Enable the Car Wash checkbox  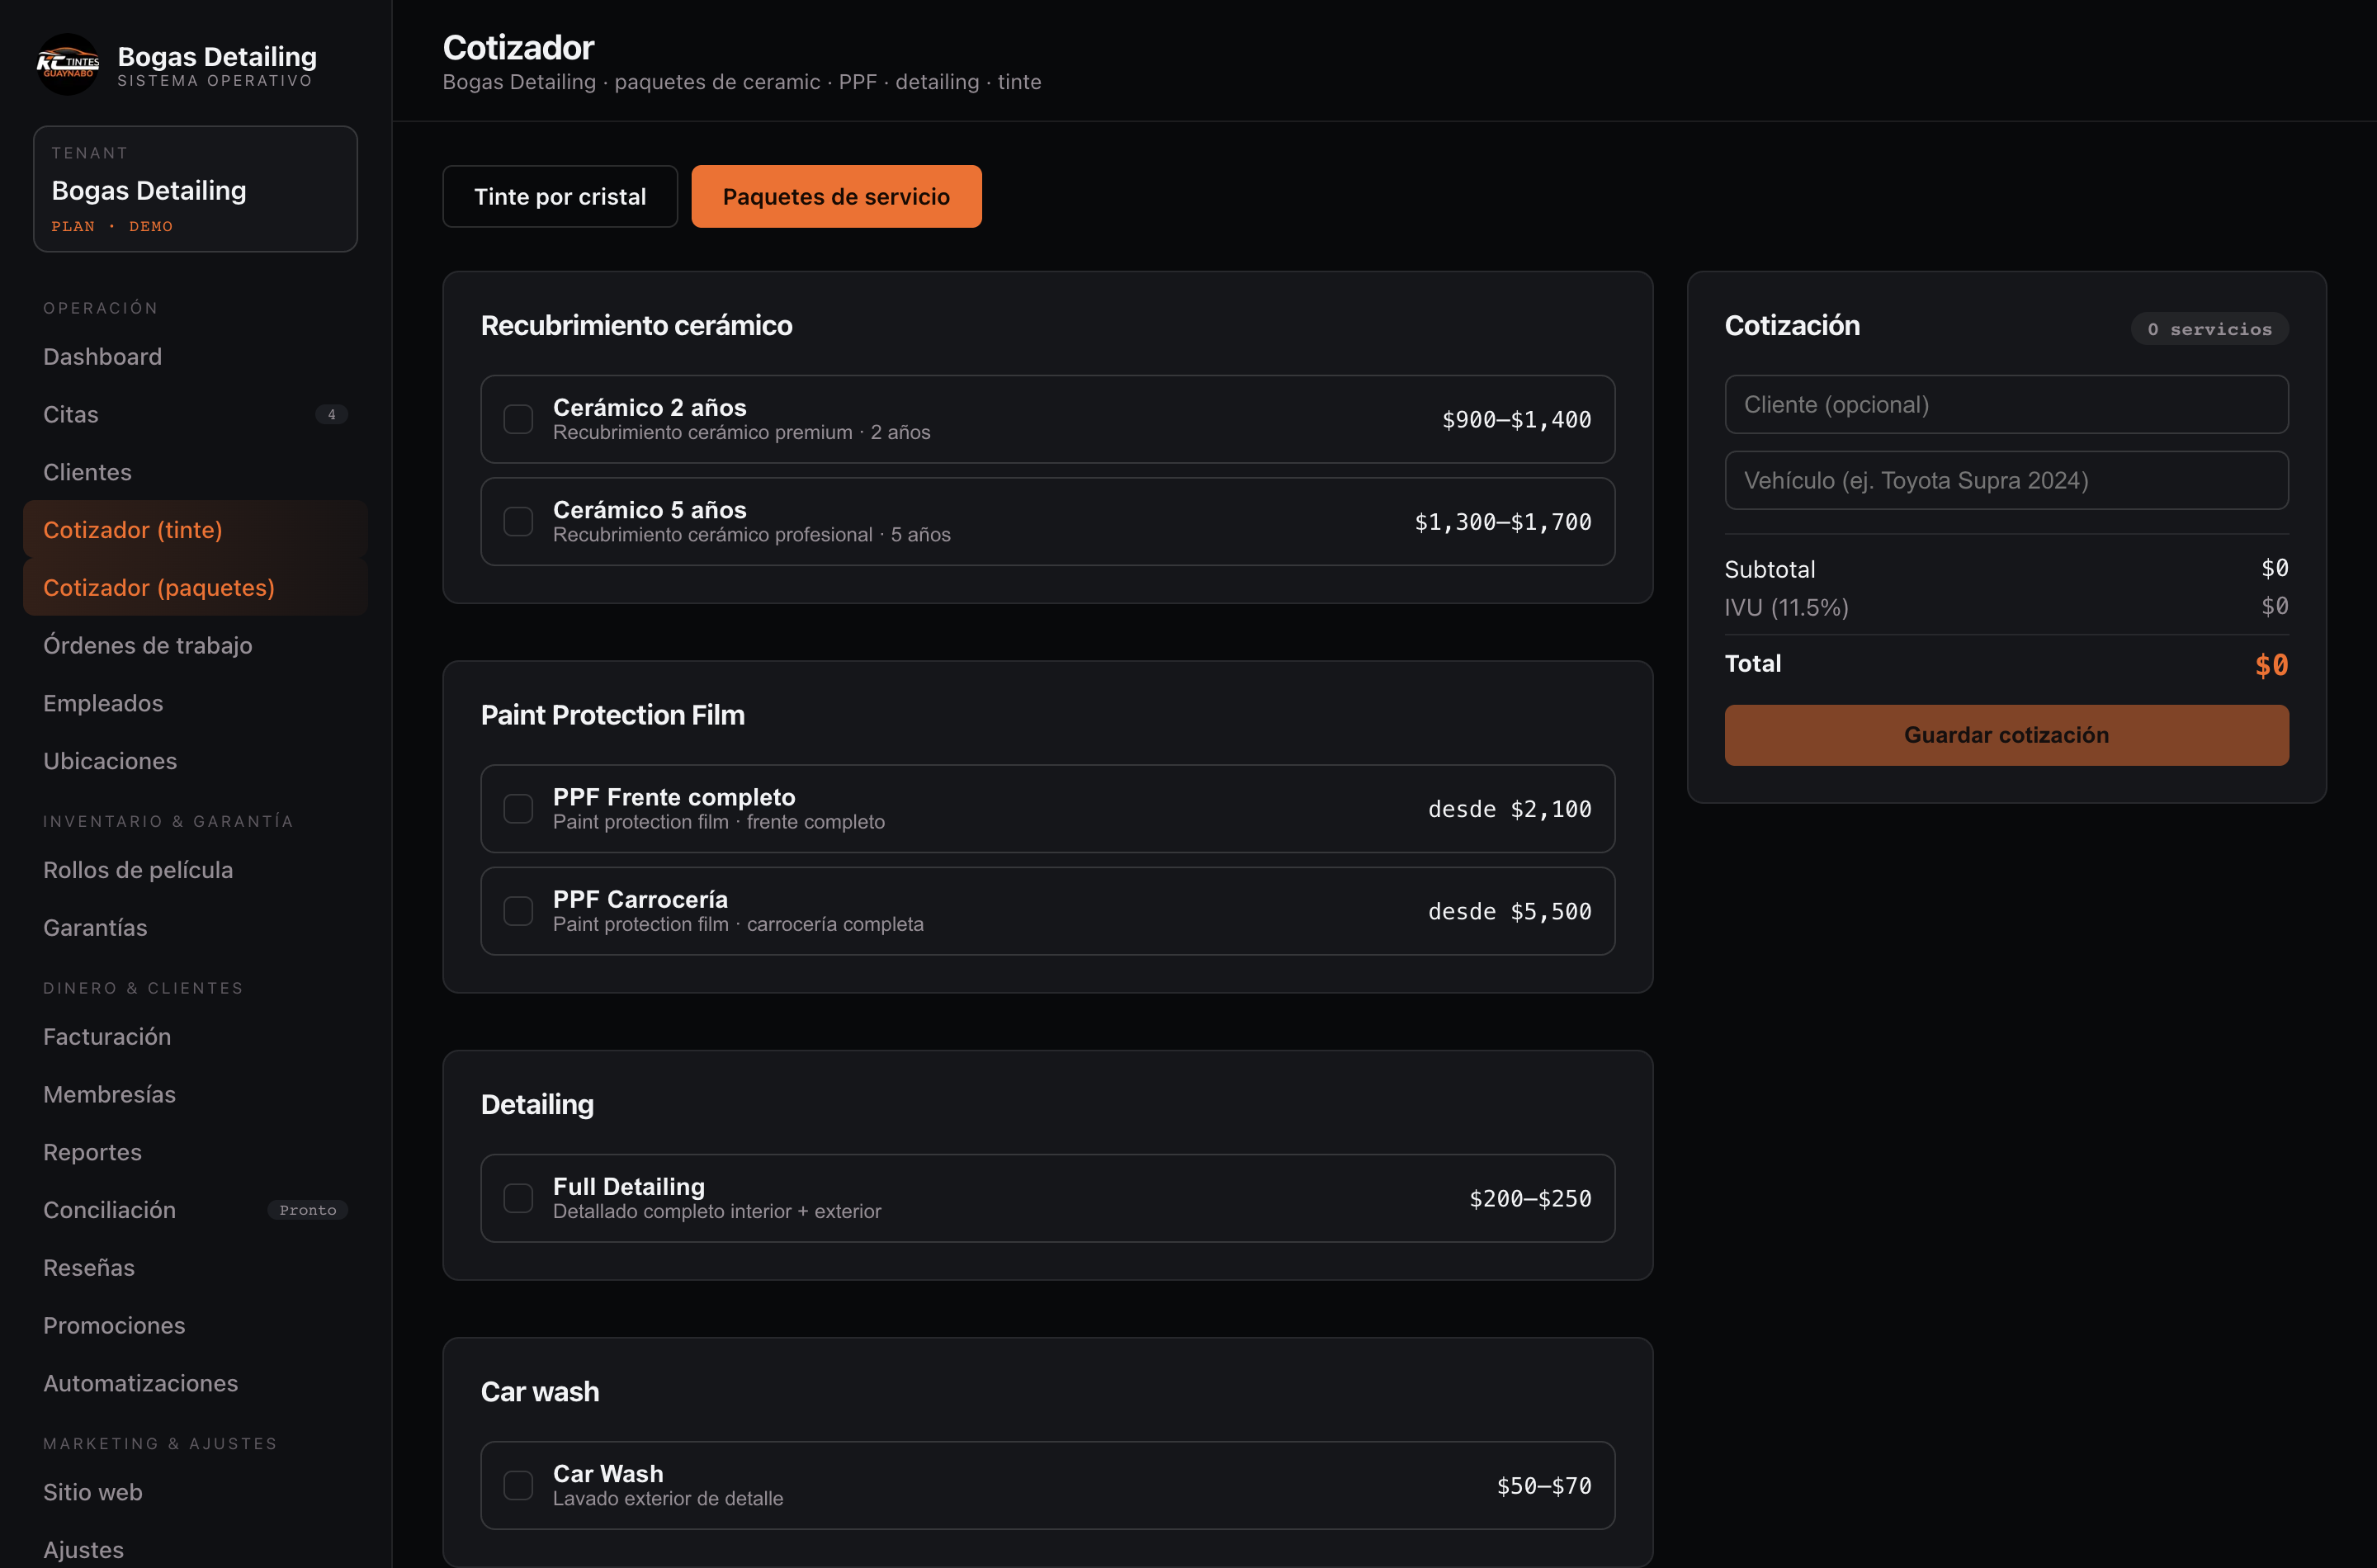pyautogui.click(x=518, y=1485)
